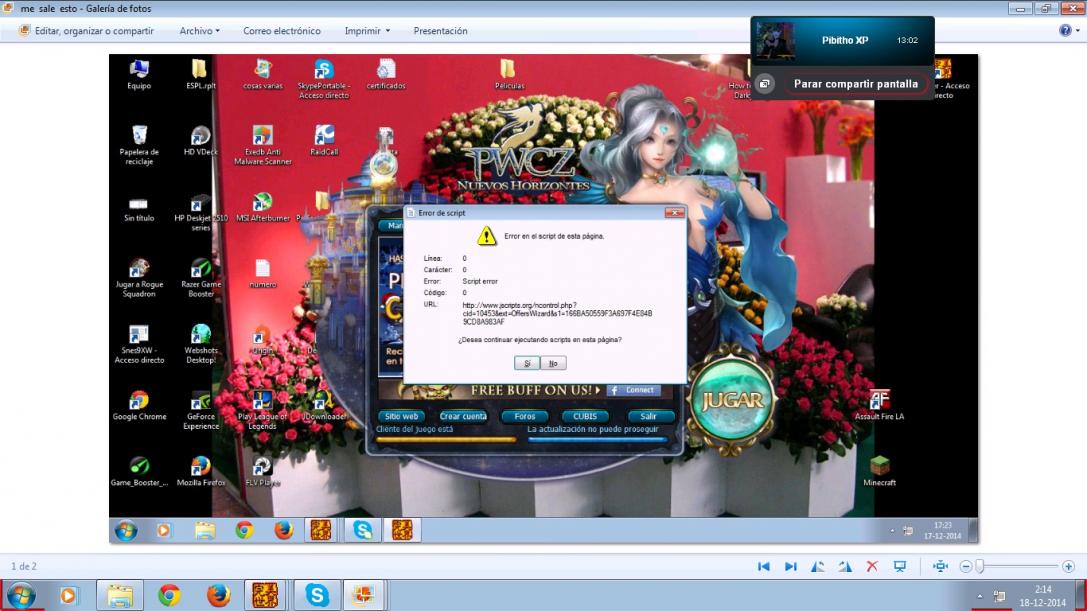Click the Películas folder on the desktop
The image size is (1087, 611).
coord(509,74)
